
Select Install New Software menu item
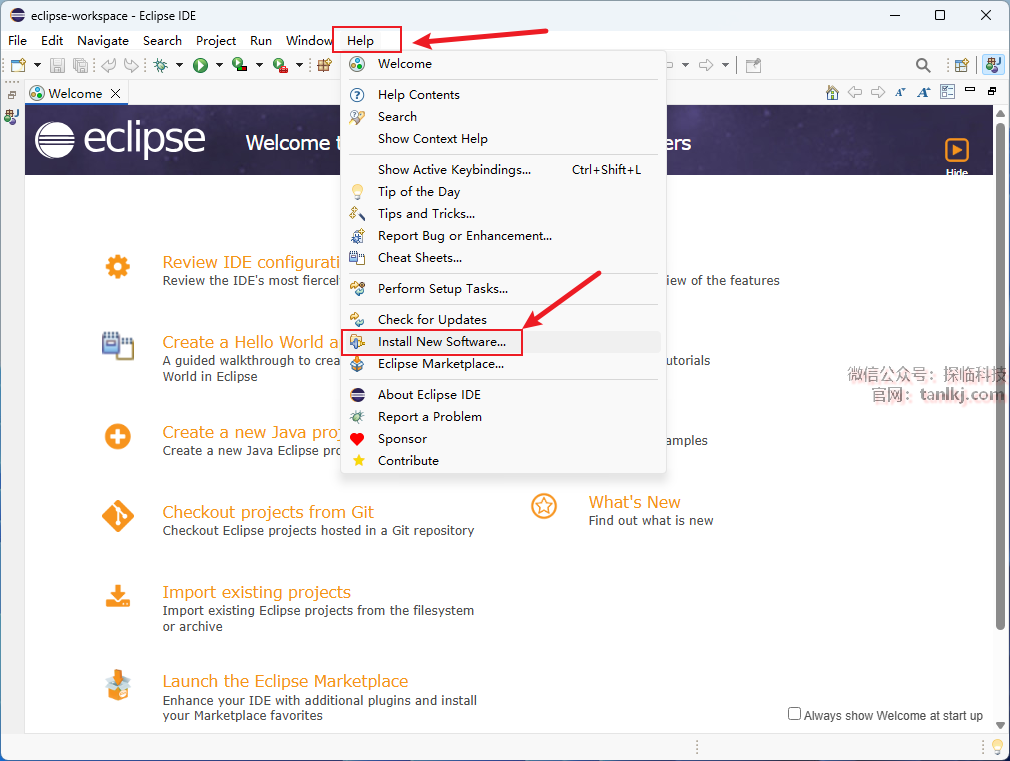pyautogui.click(x=441, y=342)
